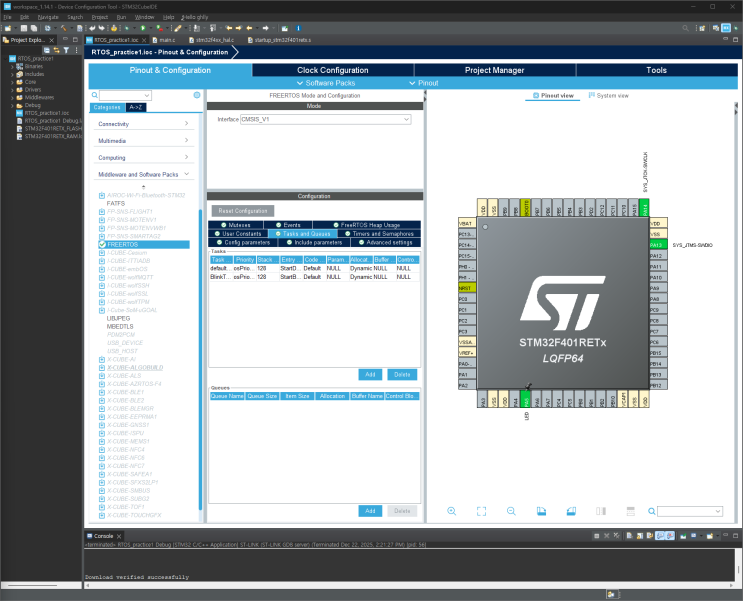Open the Config parameters tab

pos(243,242)
